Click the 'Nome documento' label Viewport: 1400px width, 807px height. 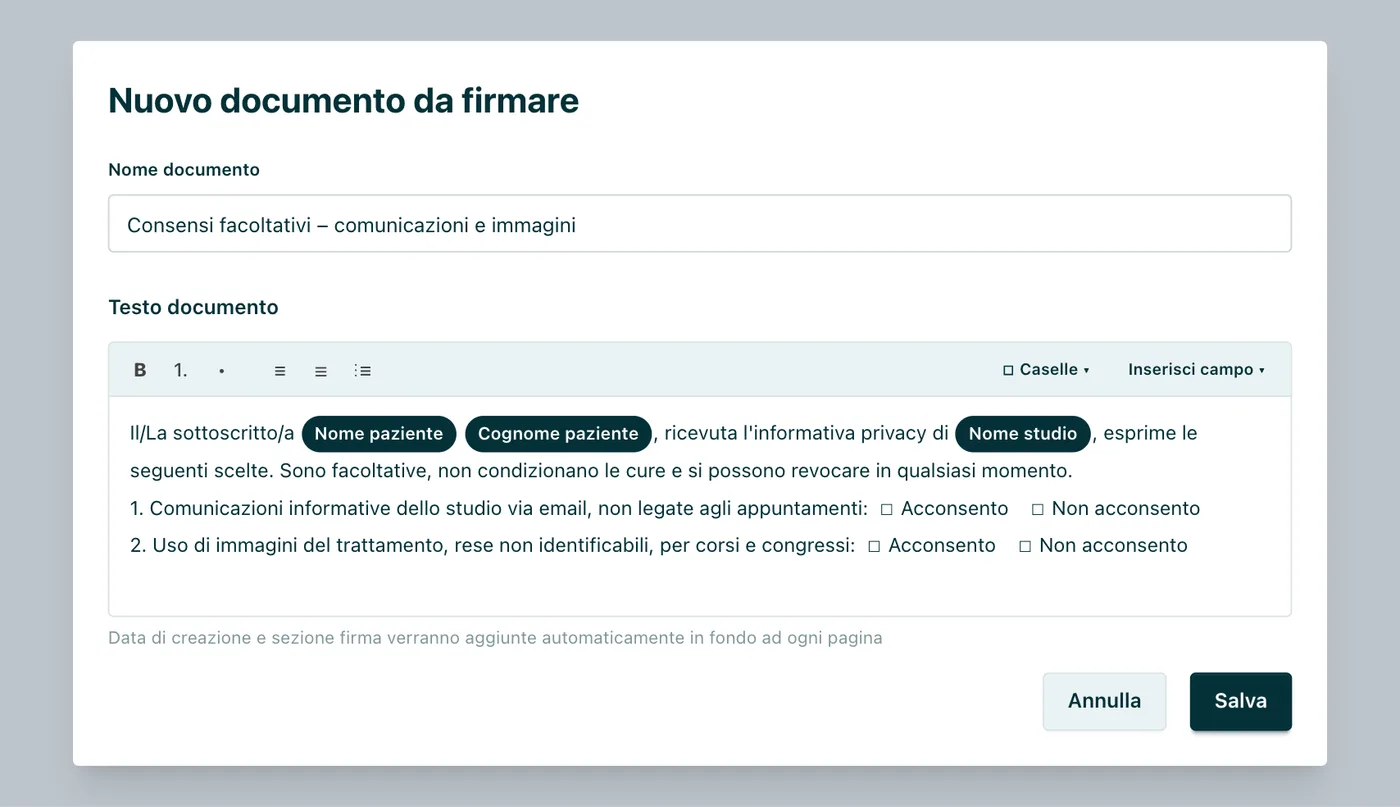tap(184, 170)
